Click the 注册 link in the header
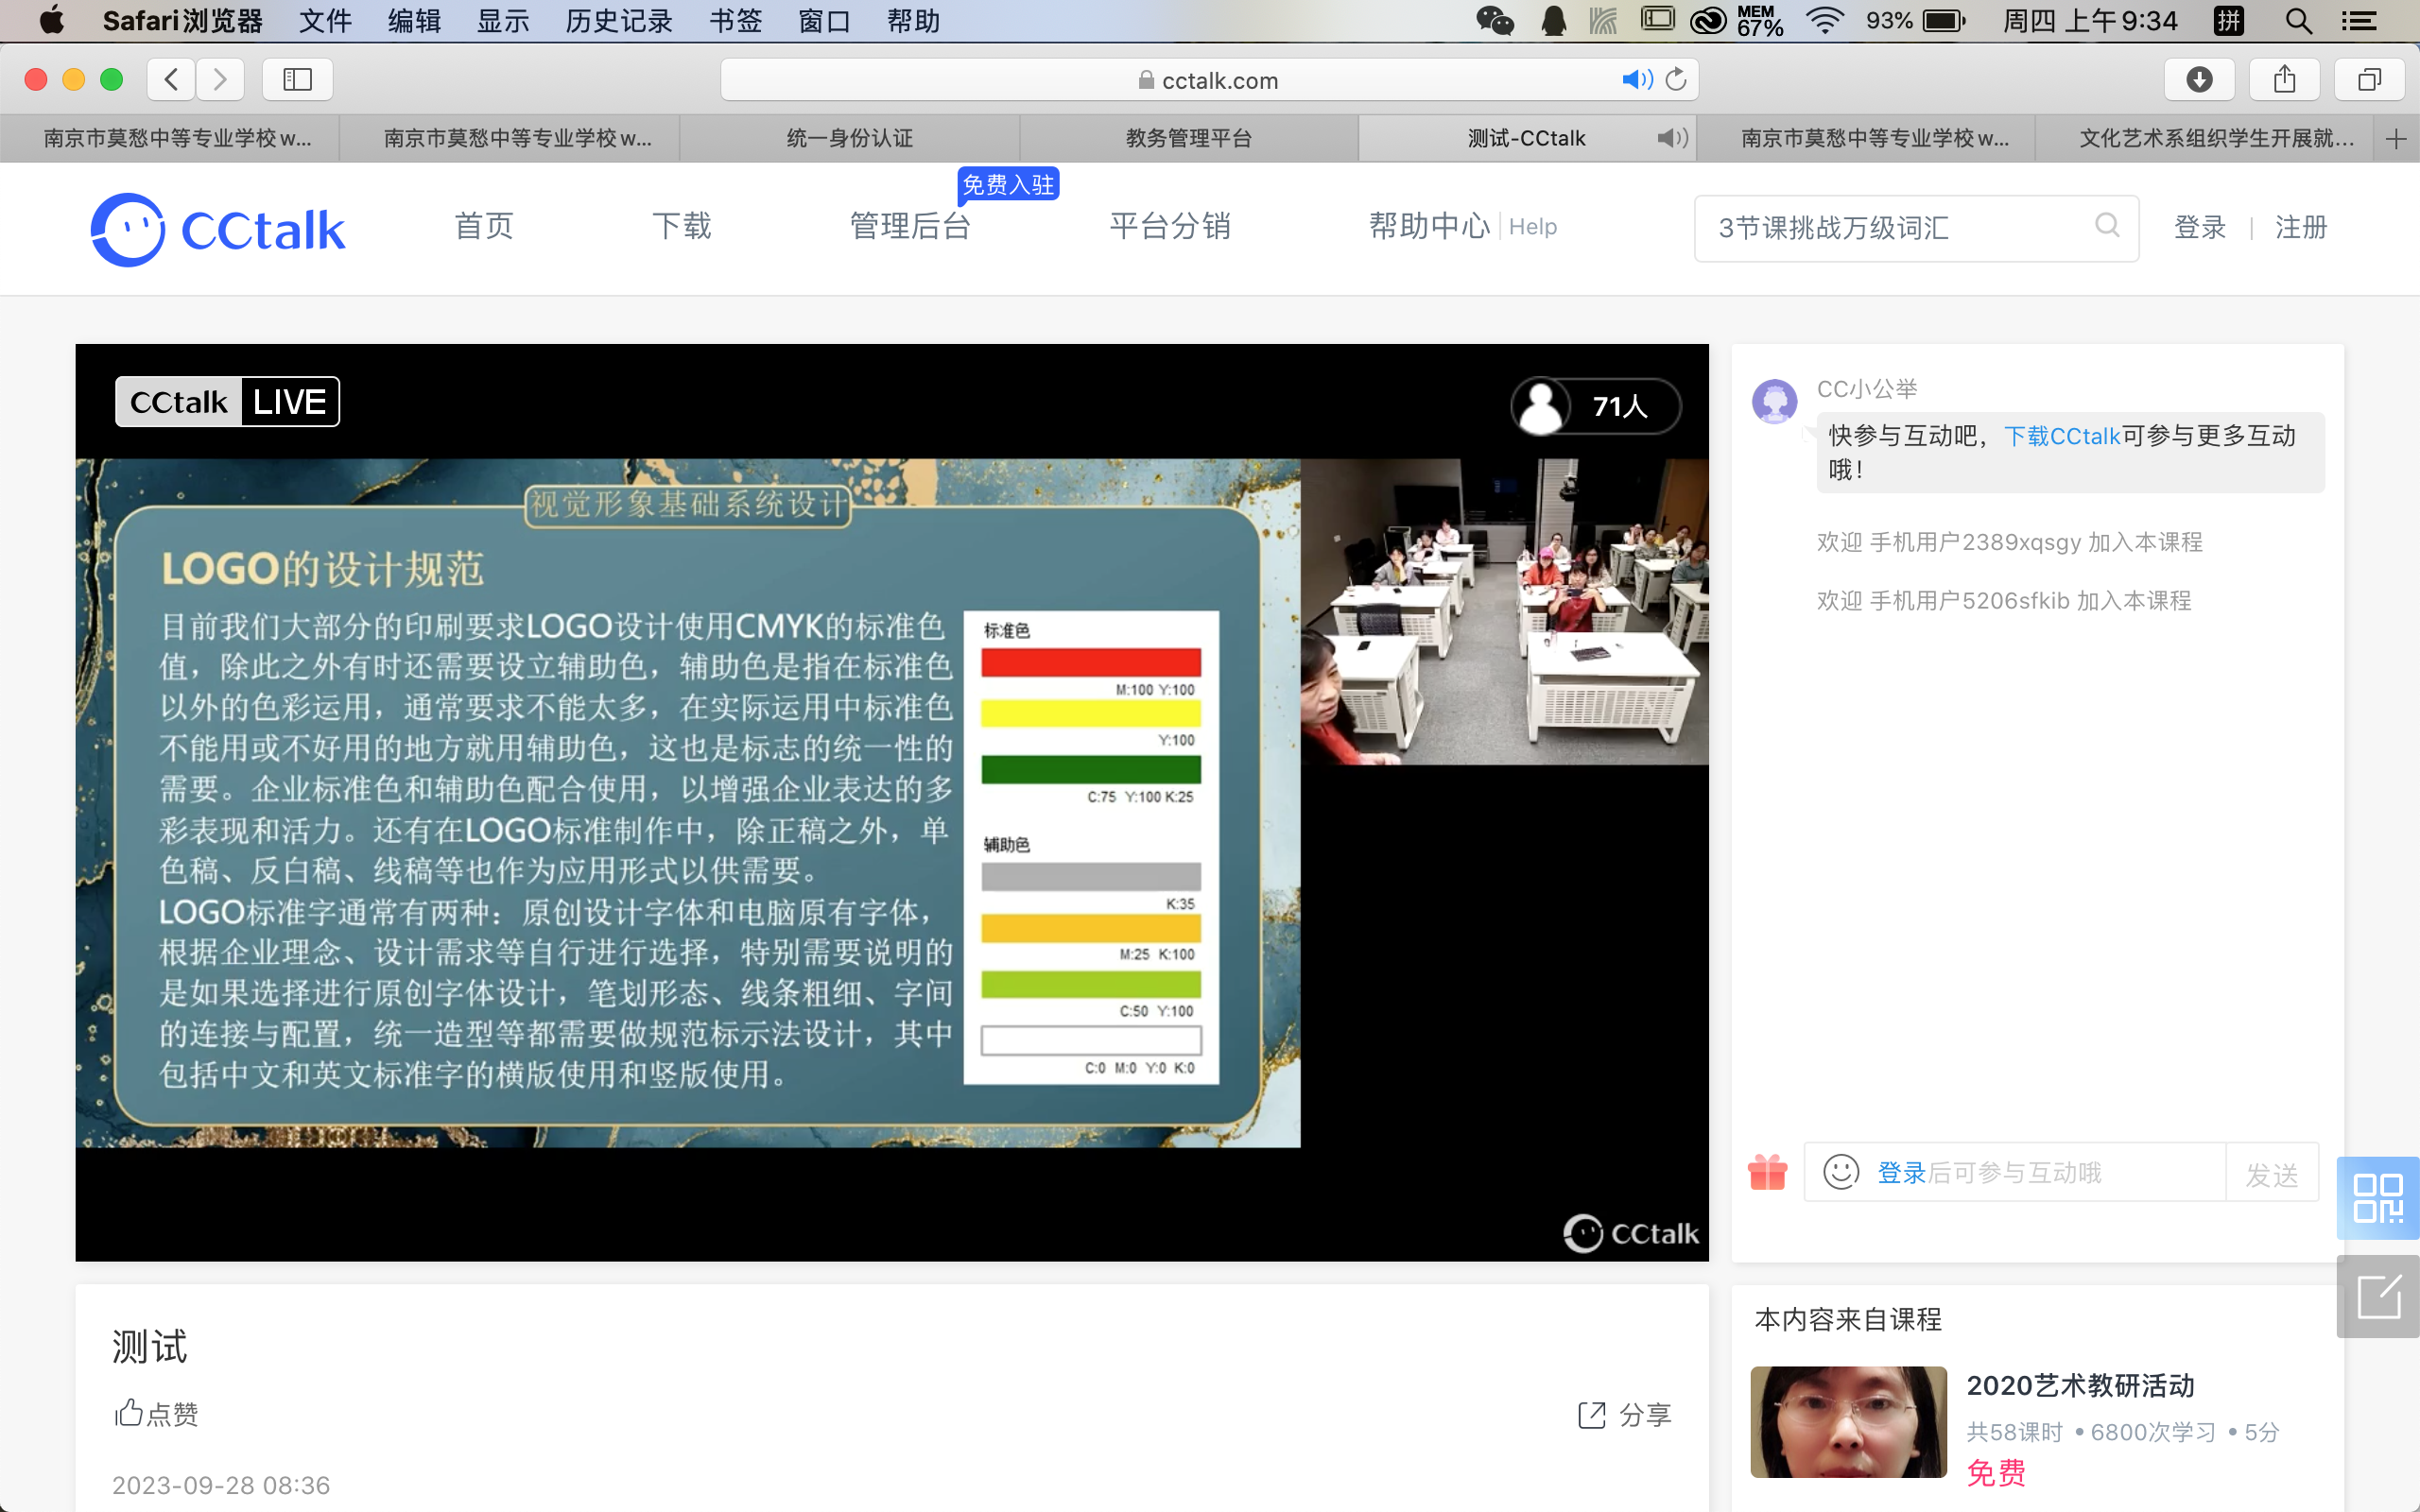2420x1512 pixels. pyautogui.click(x=2301, y=227)
